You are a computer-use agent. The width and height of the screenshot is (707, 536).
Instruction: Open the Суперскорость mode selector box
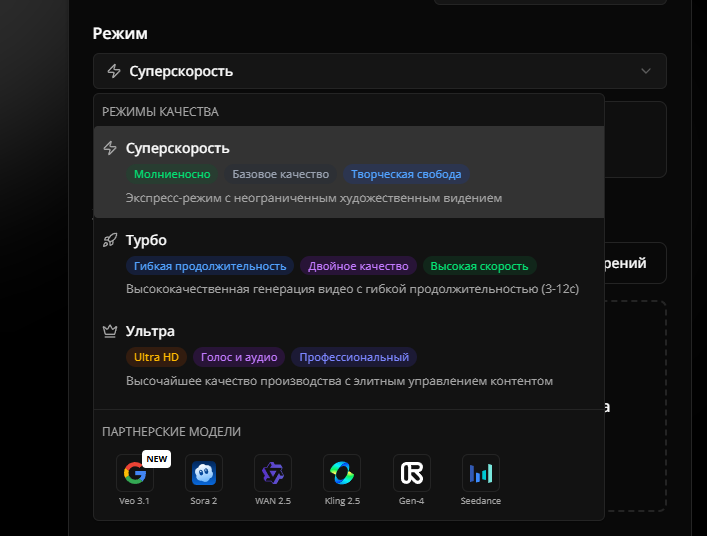(379, 71)
